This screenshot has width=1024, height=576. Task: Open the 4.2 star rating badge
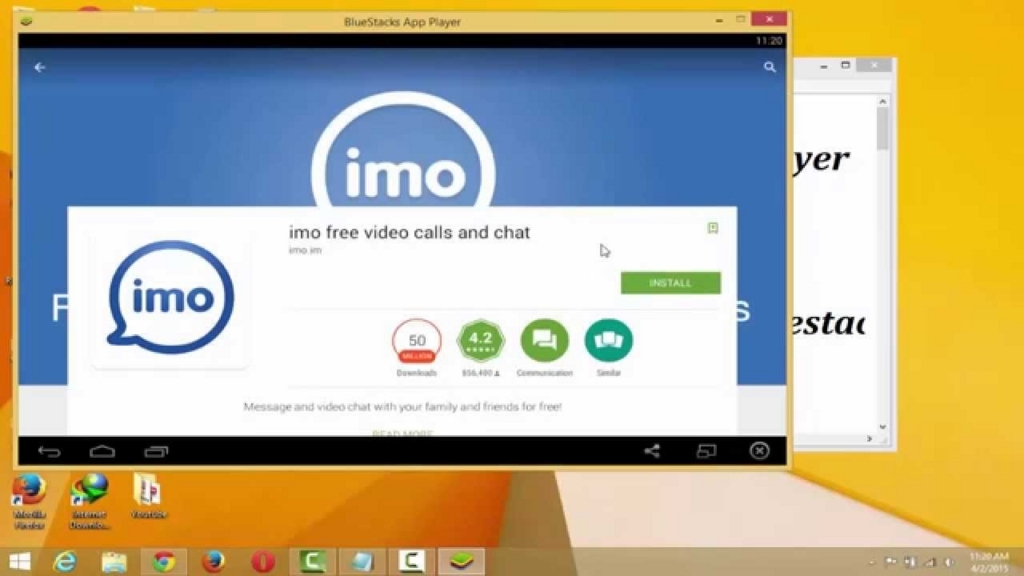coord(481,340)
